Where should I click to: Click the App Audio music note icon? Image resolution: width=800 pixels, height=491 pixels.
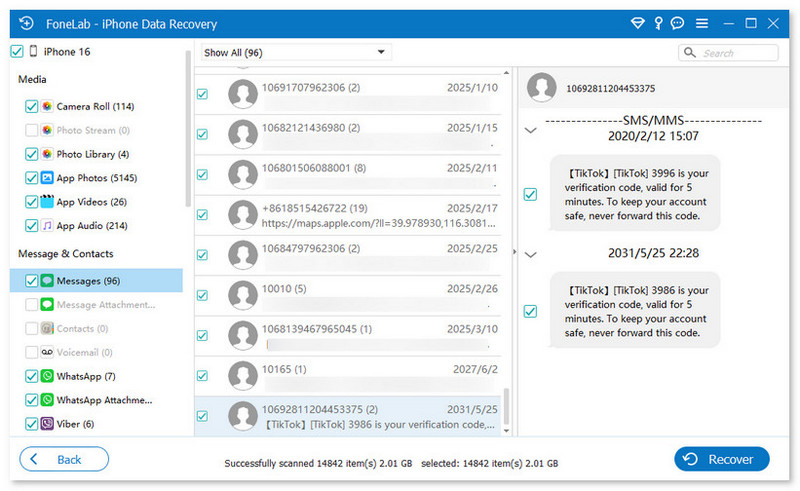[47, 225]
